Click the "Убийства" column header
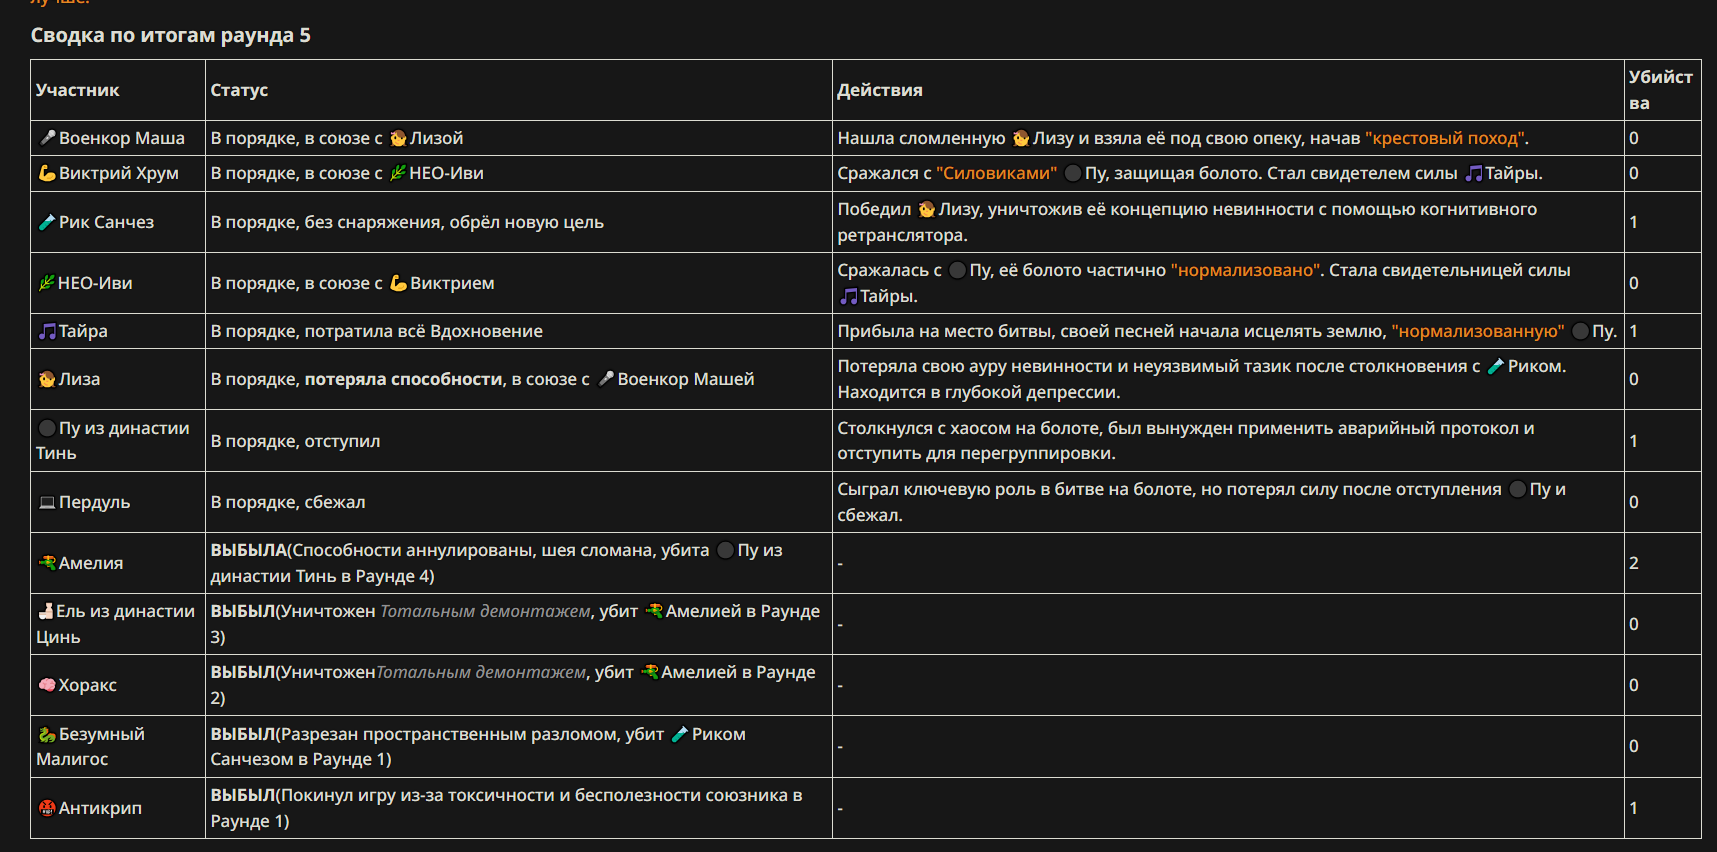 pos(1661,90)
